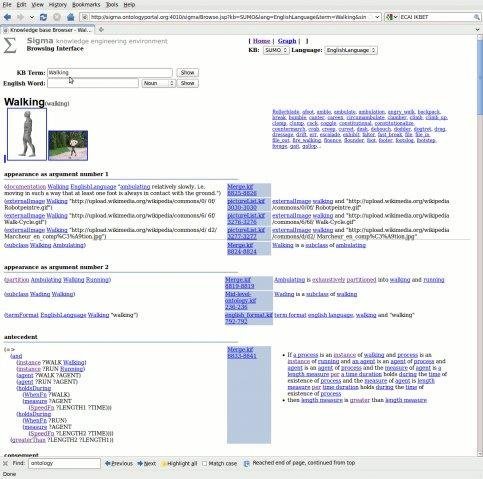This screenshot has height=479, width=483.
Task: Reload the page with the refresh icon
Action: pyautogui.click(x=43, y=17)
